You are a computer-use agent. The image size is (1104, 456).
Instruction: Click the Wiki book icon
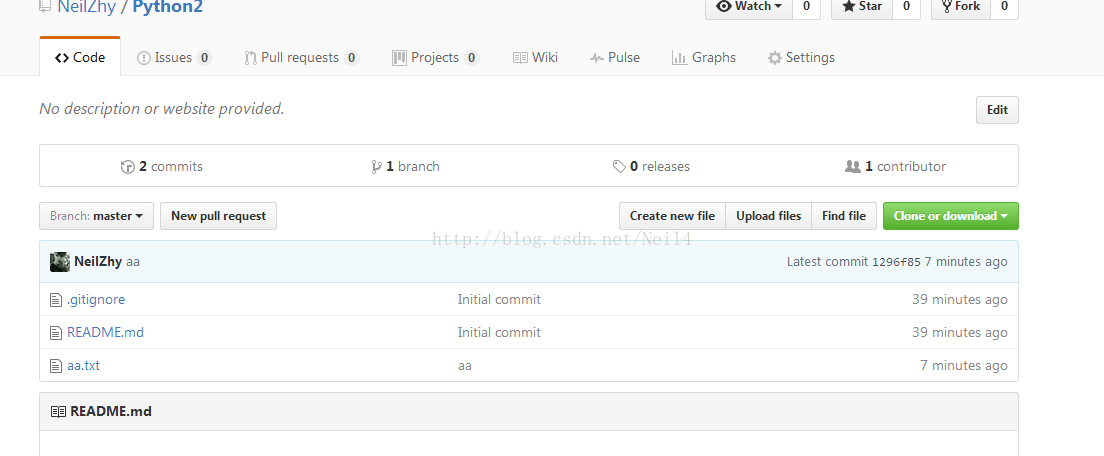click(520, 58)
